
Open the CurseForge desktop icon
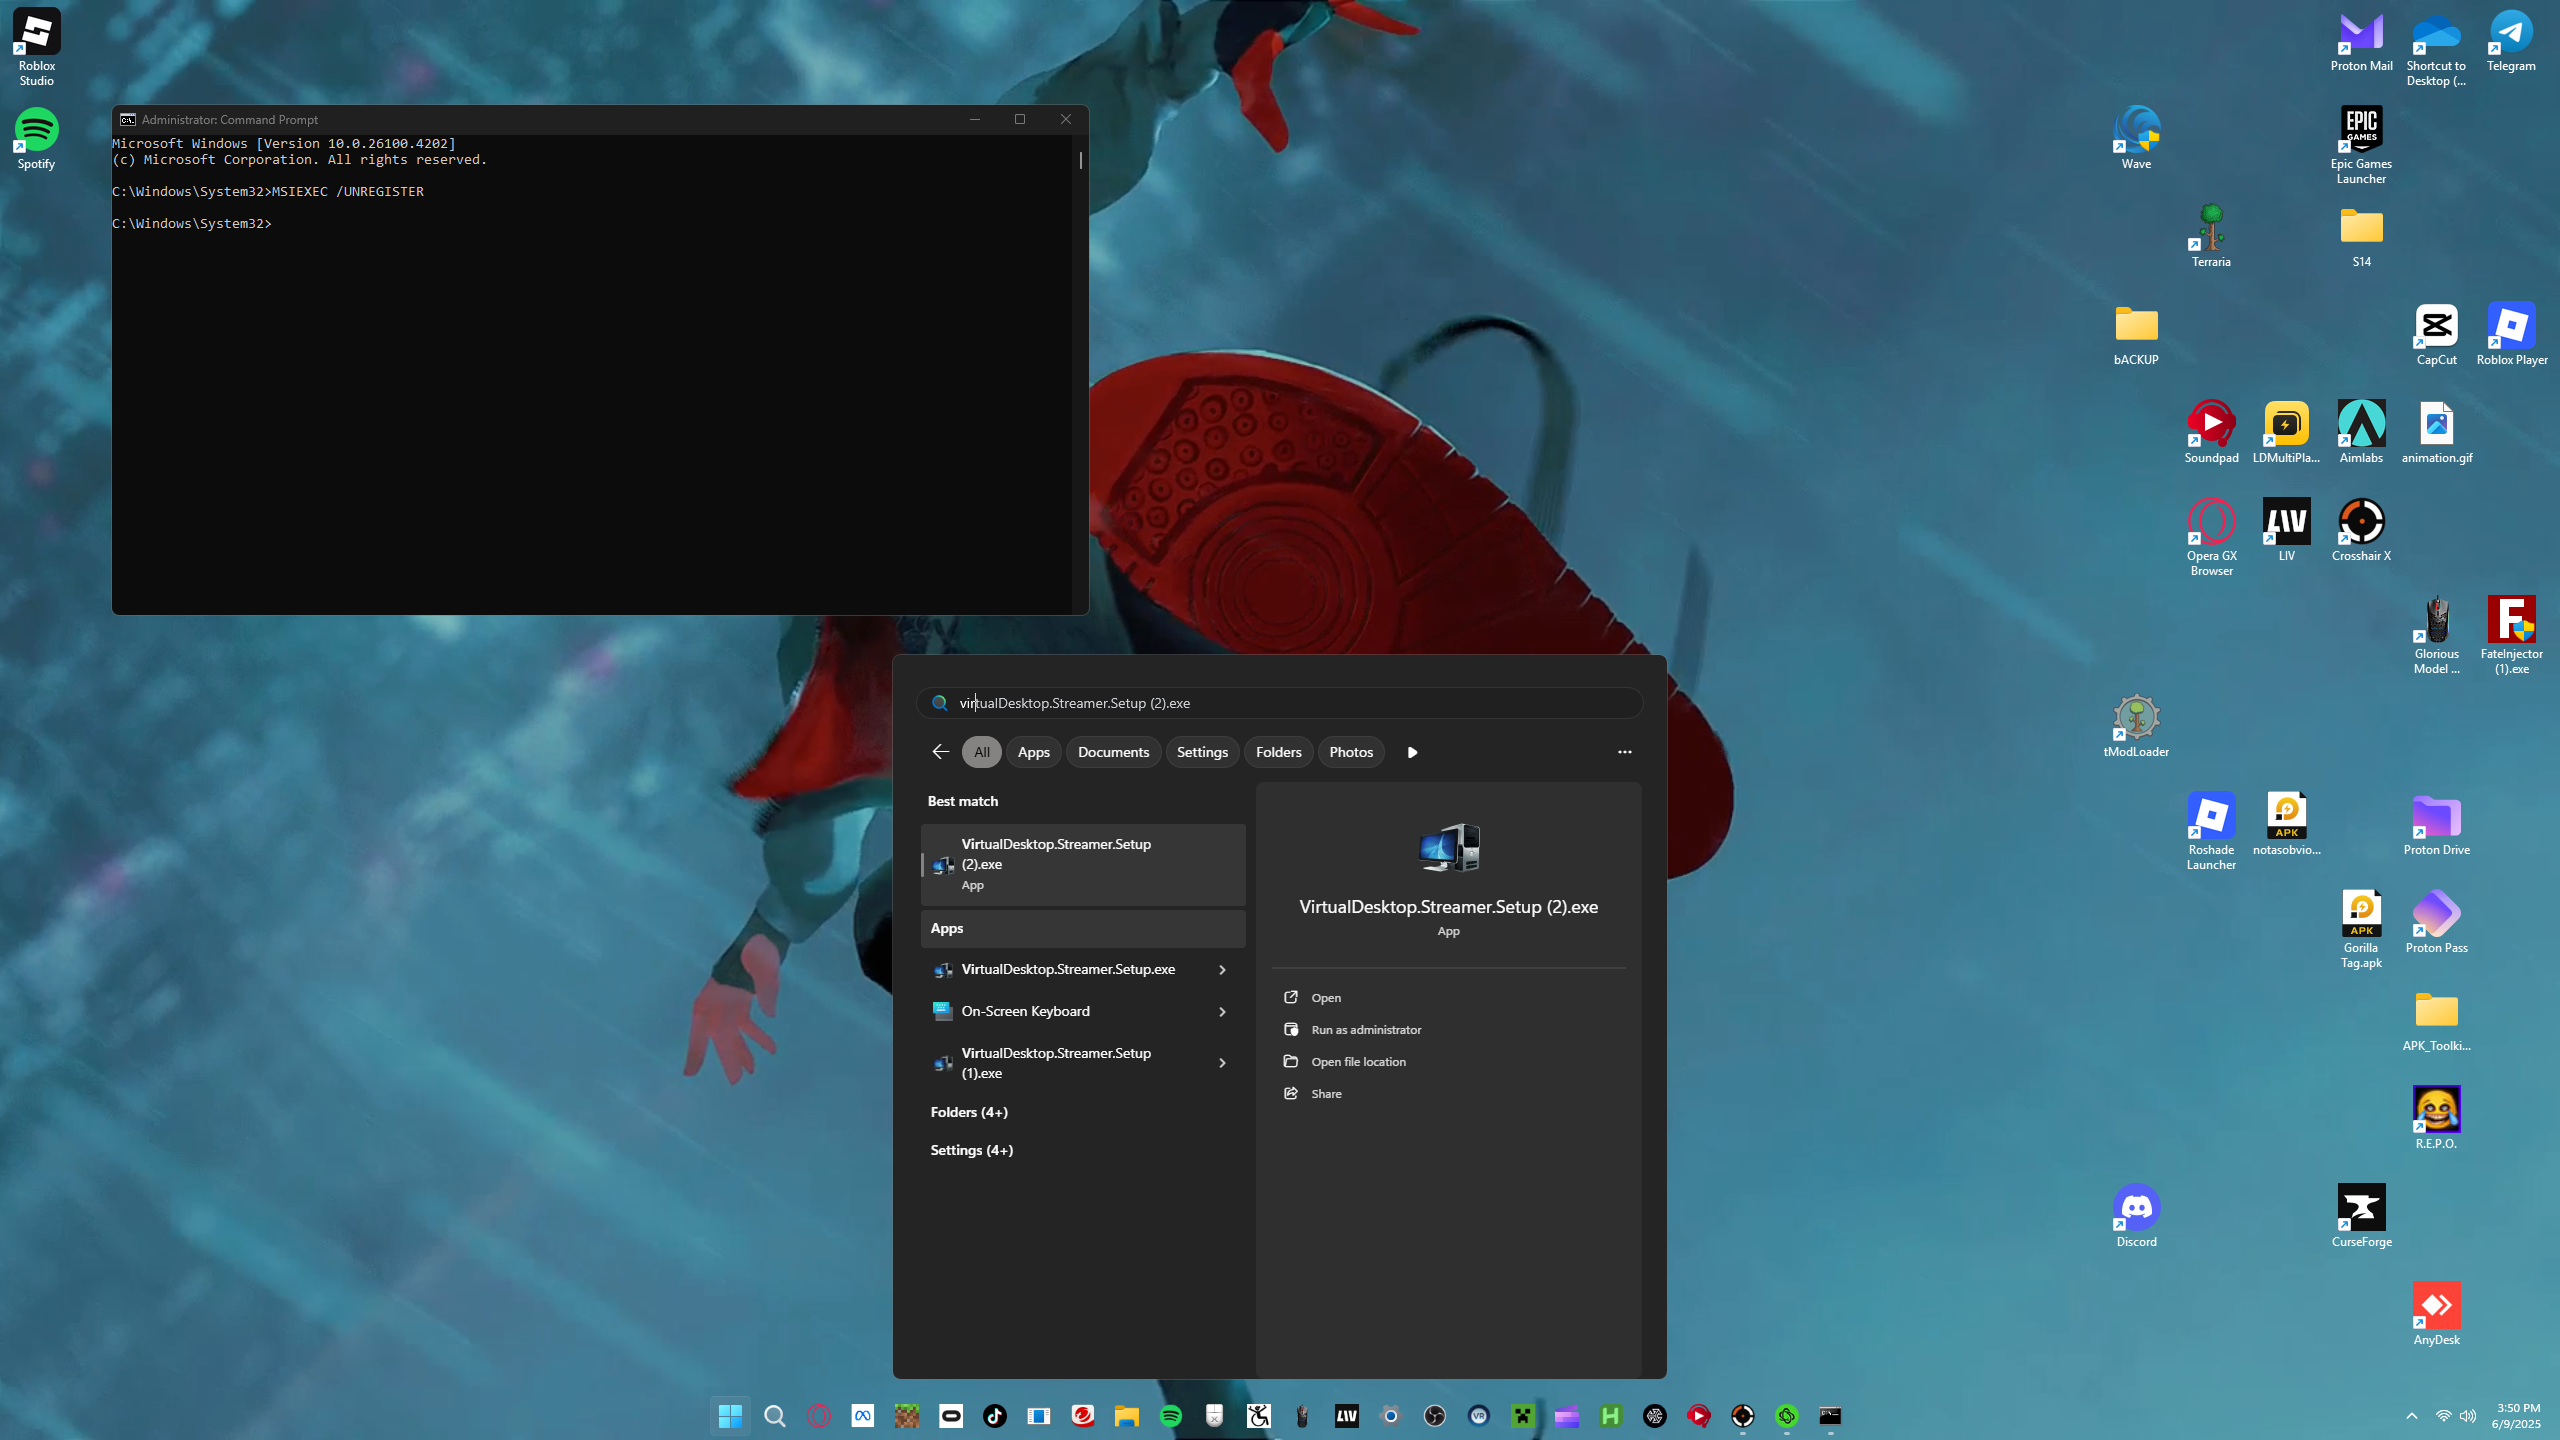click(x=2361, y=1213)
